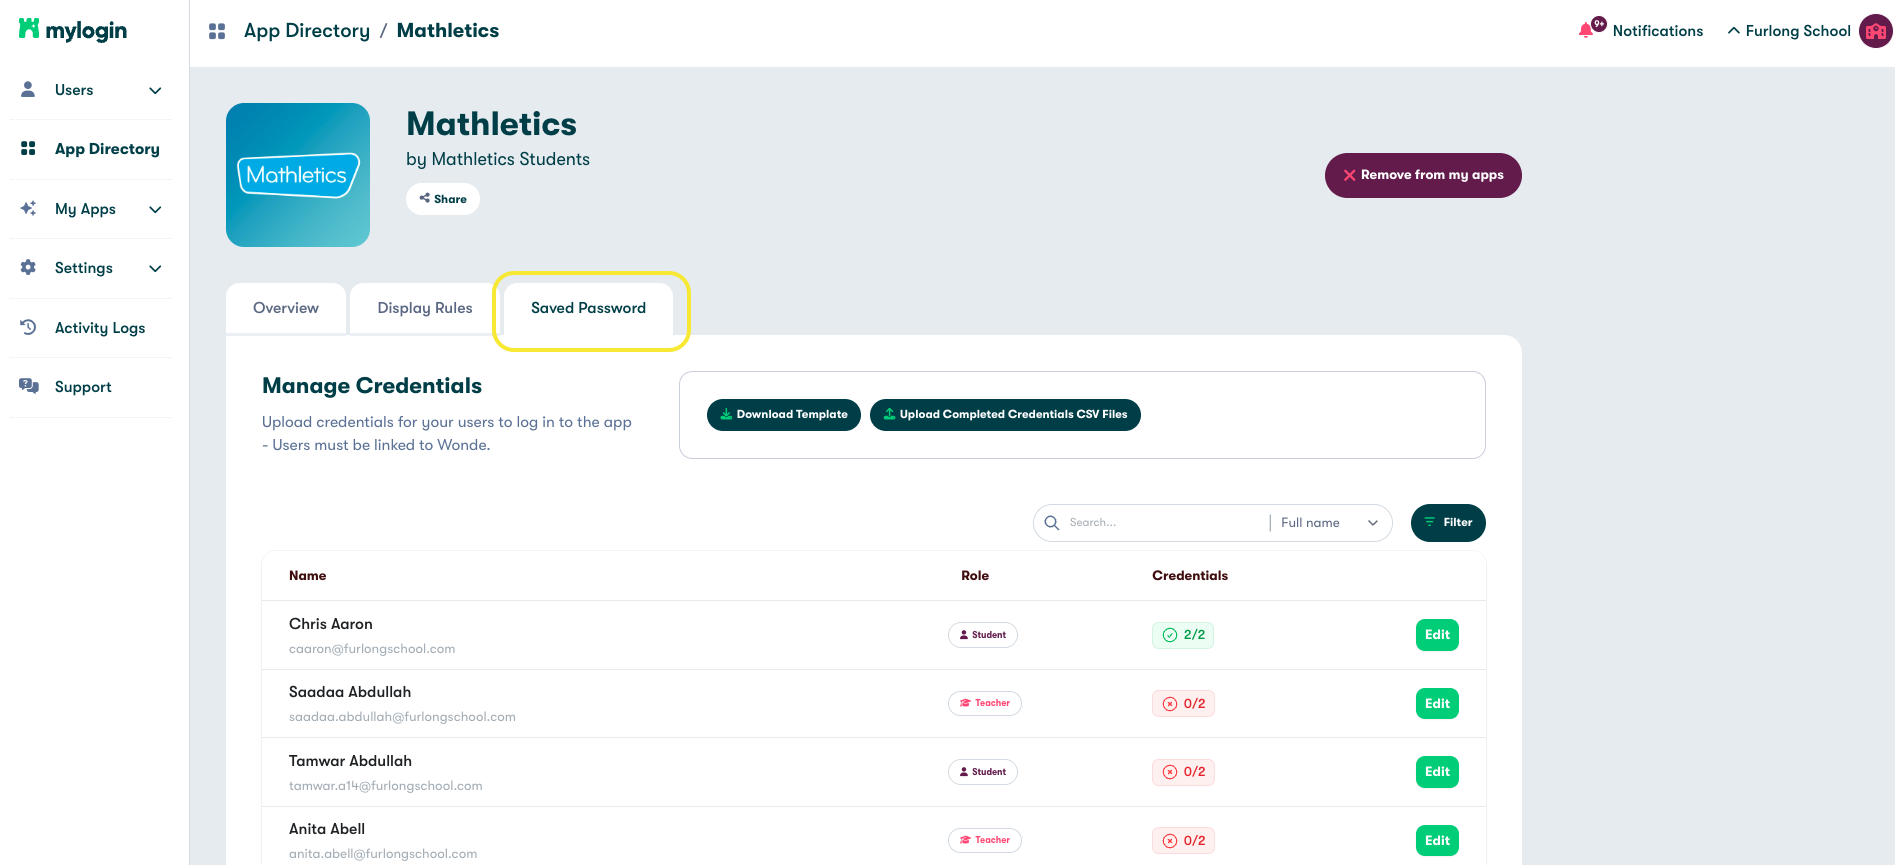Image resolution: width=1895 pixels, height=865 pixels.
Task: Click the Activity Logs history icon
Action: click(x=28, y=327)
